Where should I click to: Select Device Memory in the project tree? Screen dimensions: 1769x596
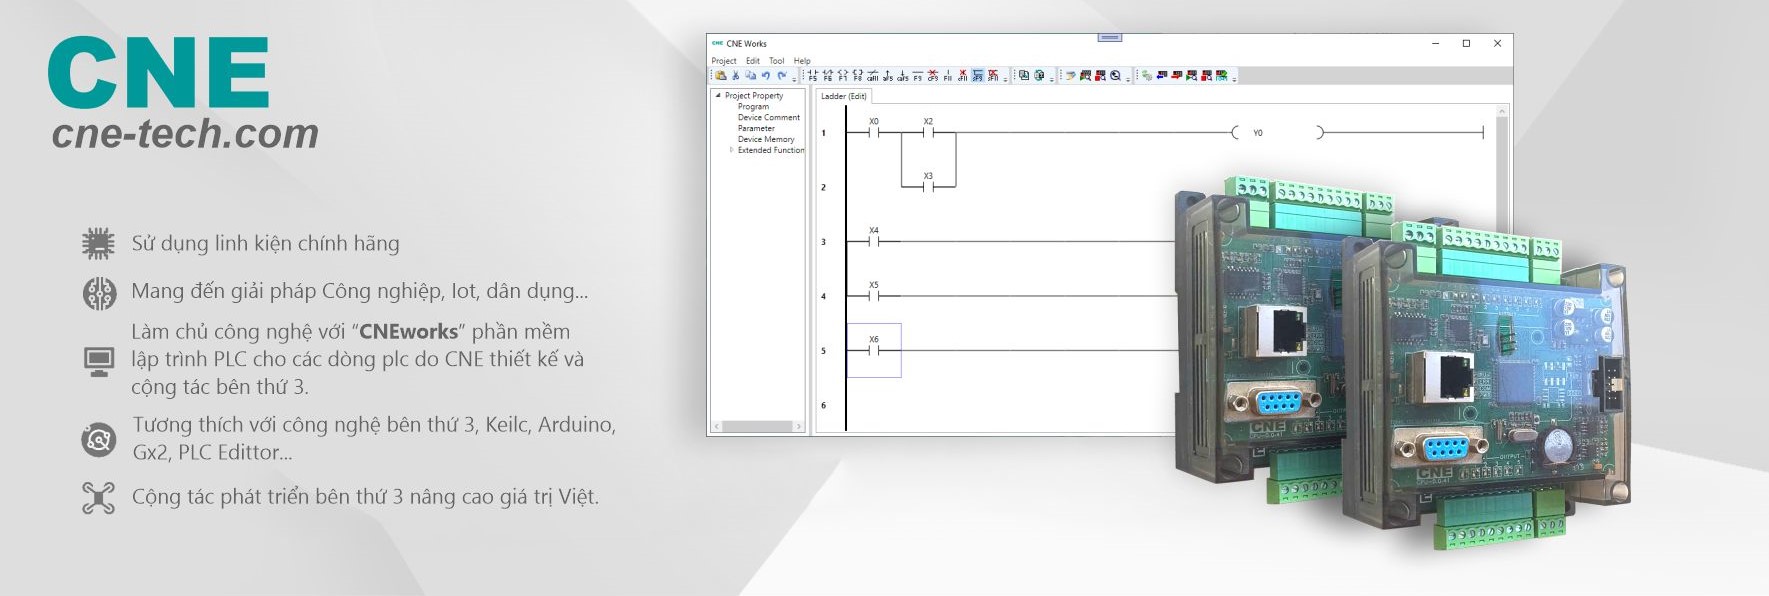(x=766, y=139)
